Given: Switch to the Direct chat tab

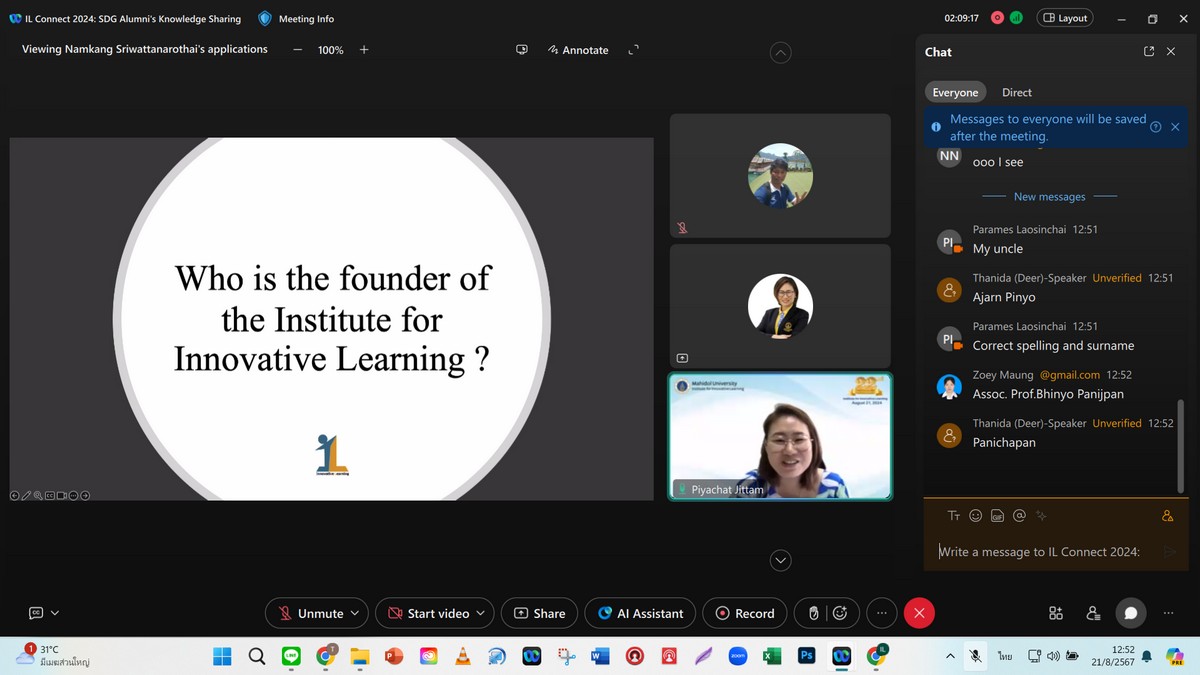Looking at the screenshot, I should click(x=1016, y=92).
